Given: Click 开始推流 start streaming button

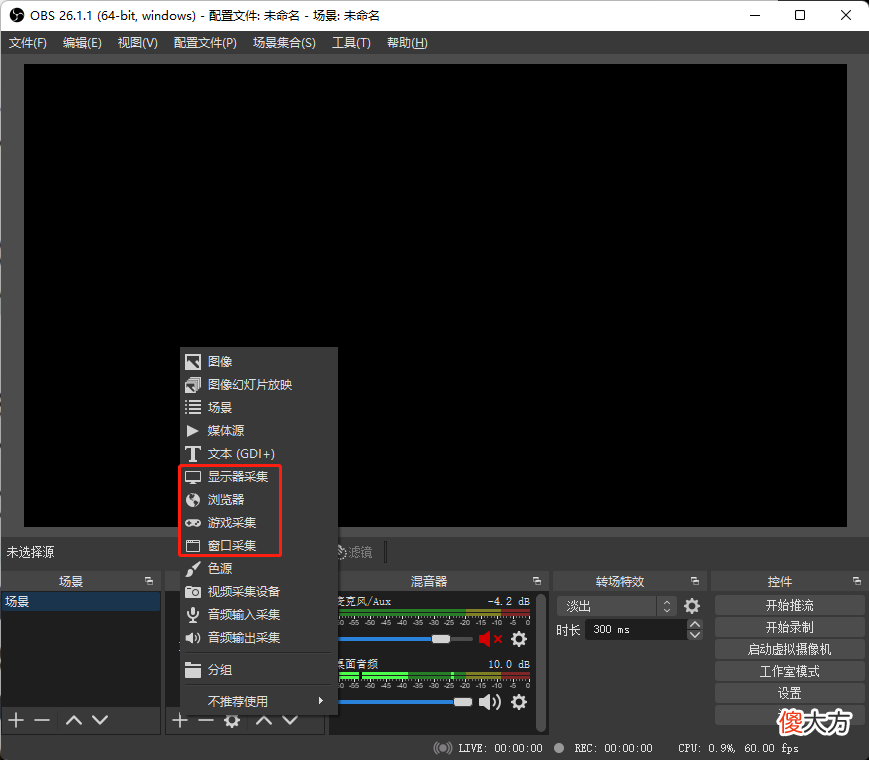Looking at the screenshot, I should coord(789,605).
